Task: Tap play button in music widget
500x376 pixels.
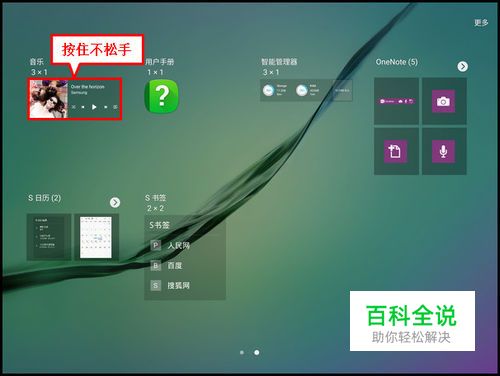Action: pos(94,107)
